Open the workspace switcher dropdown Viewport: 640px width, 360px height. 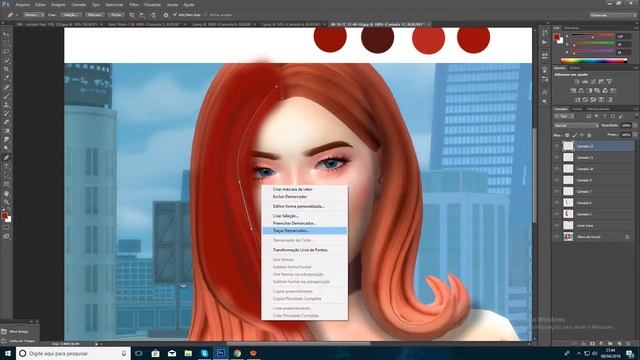pyautogui.click(x=613, y=15)
